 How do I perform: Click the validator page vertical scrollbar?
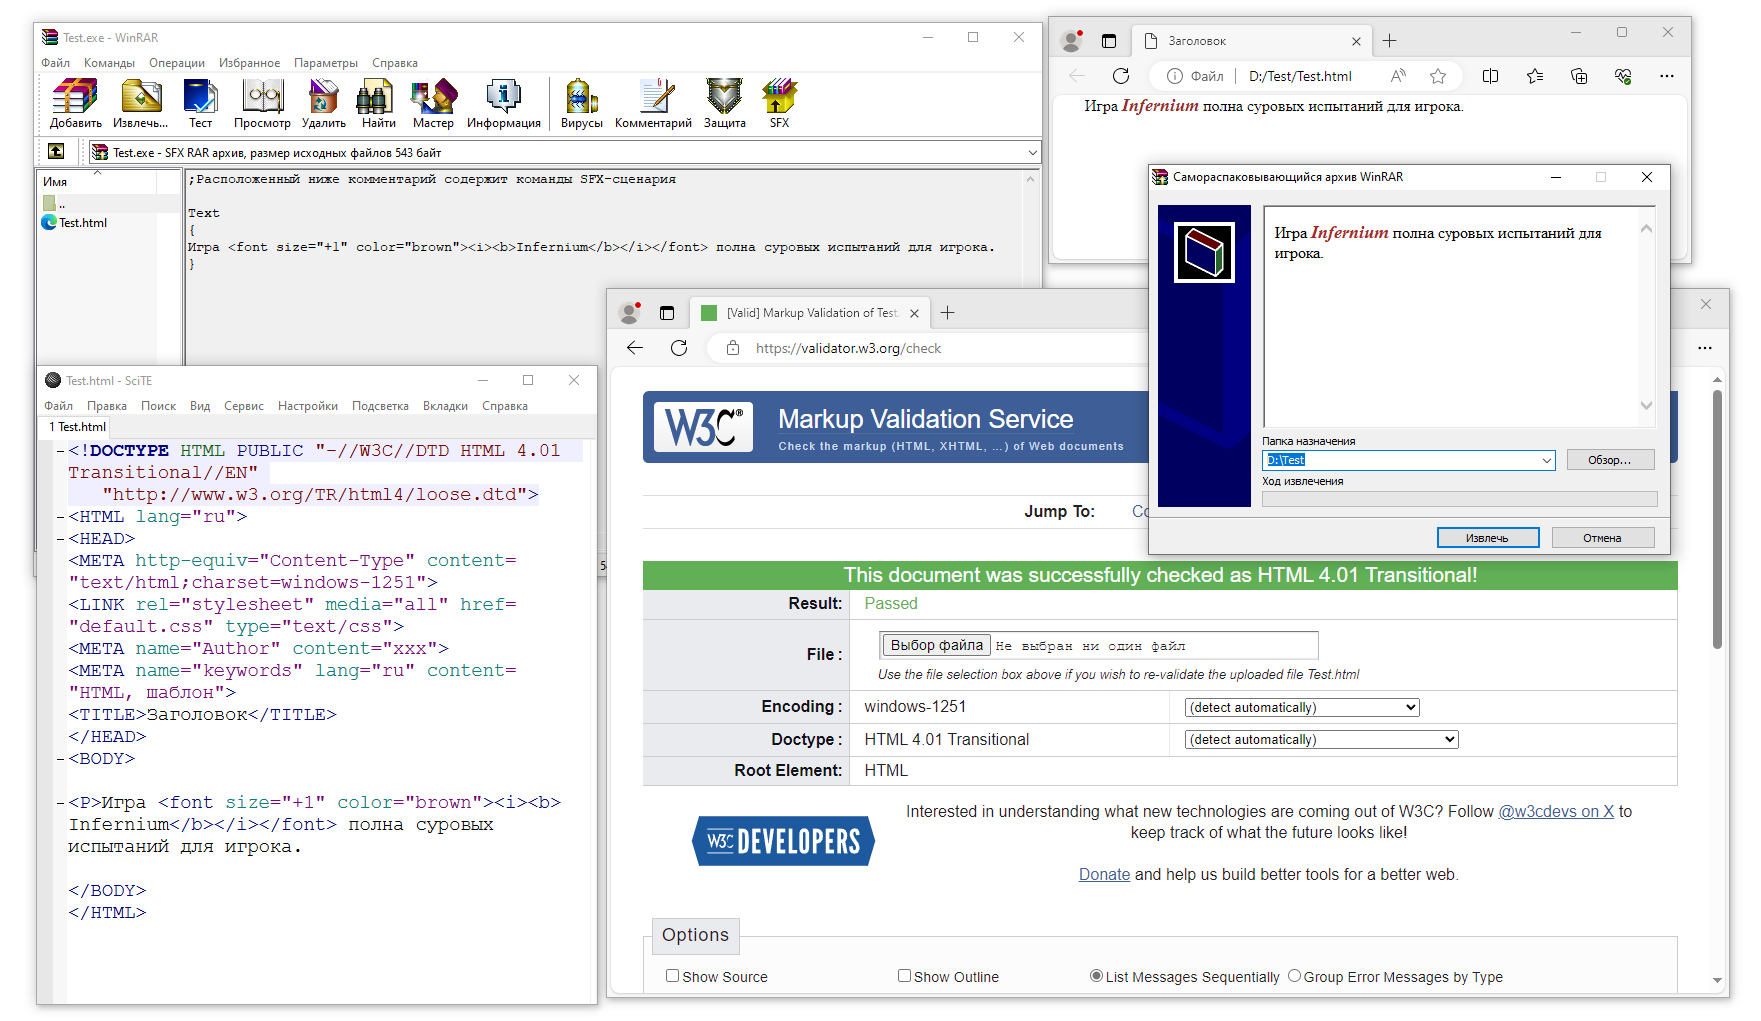coord(1717,520)
